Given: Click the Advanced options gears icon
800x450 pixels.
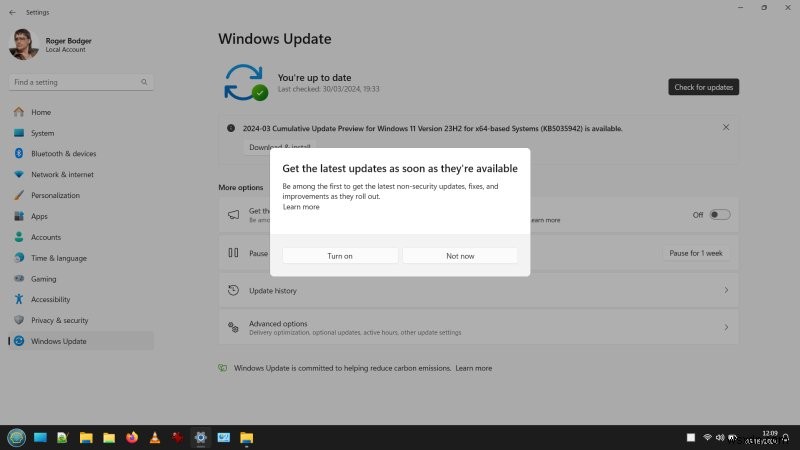Looking at the screenshot, I should (x=233, y=327).
